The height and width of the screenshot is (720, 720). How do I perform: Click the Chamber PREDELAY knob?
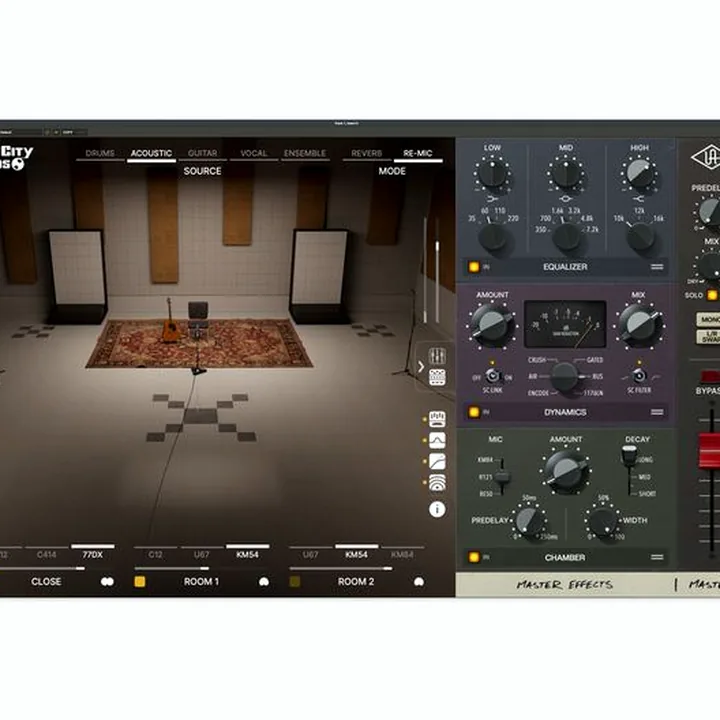(x=529, y=521)
